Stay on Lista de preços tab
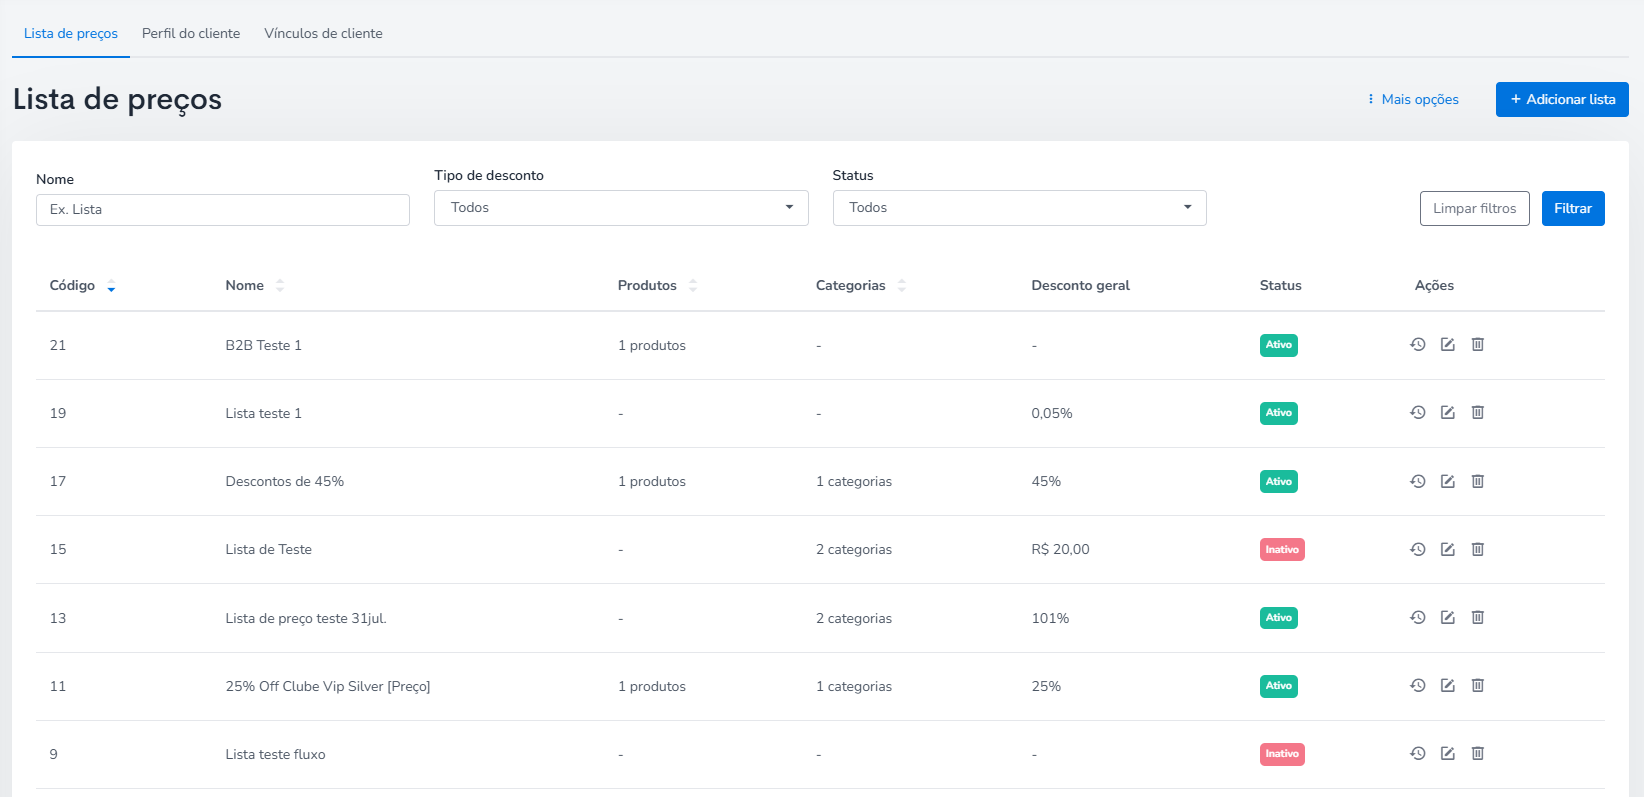 (x=71, y=33)
